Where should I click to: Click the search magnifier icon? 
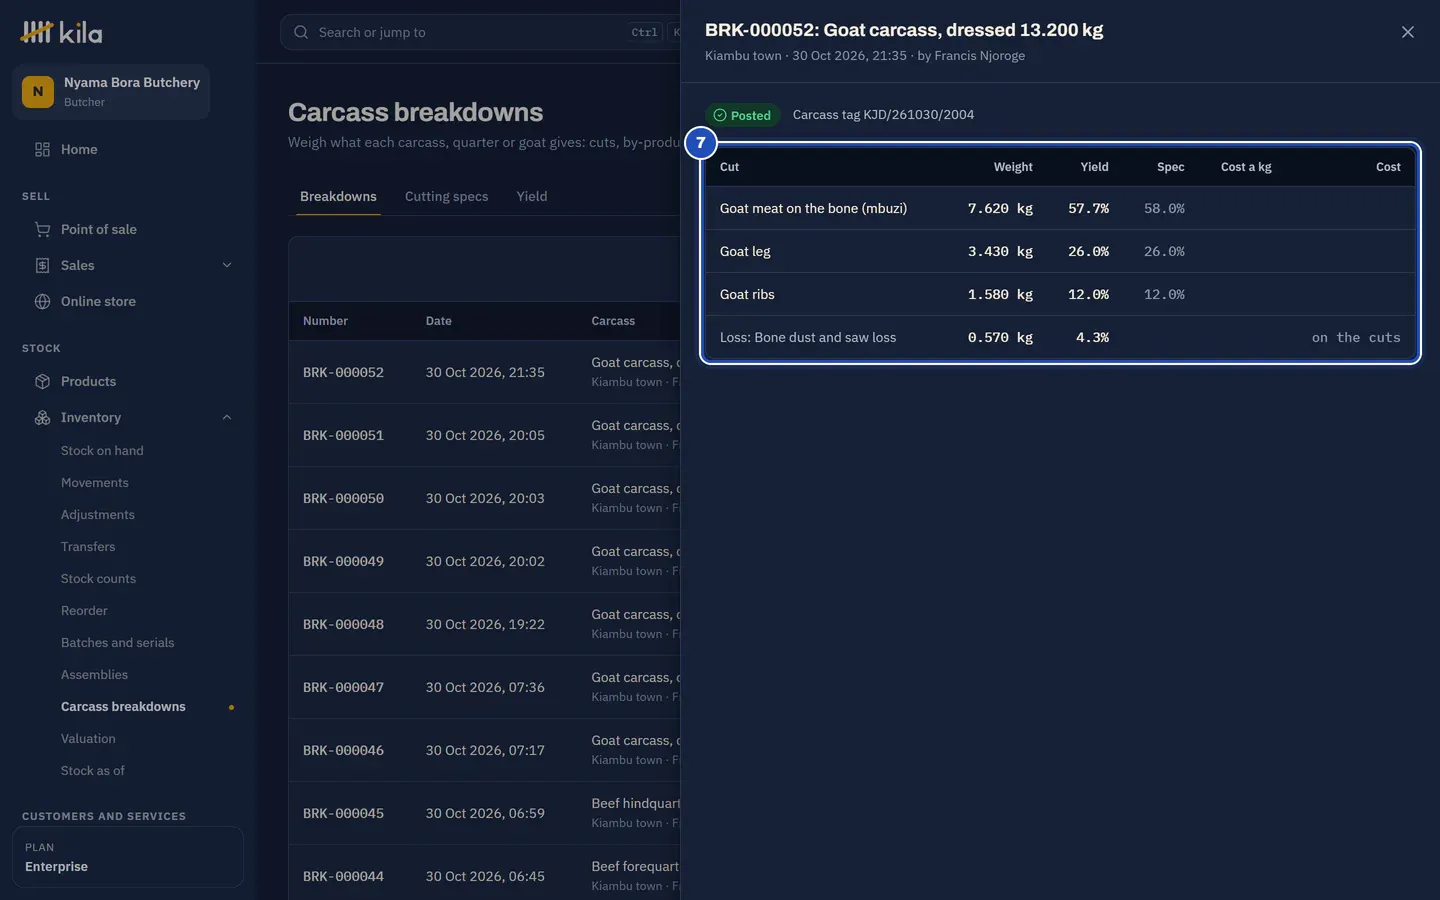click(301, 32)
